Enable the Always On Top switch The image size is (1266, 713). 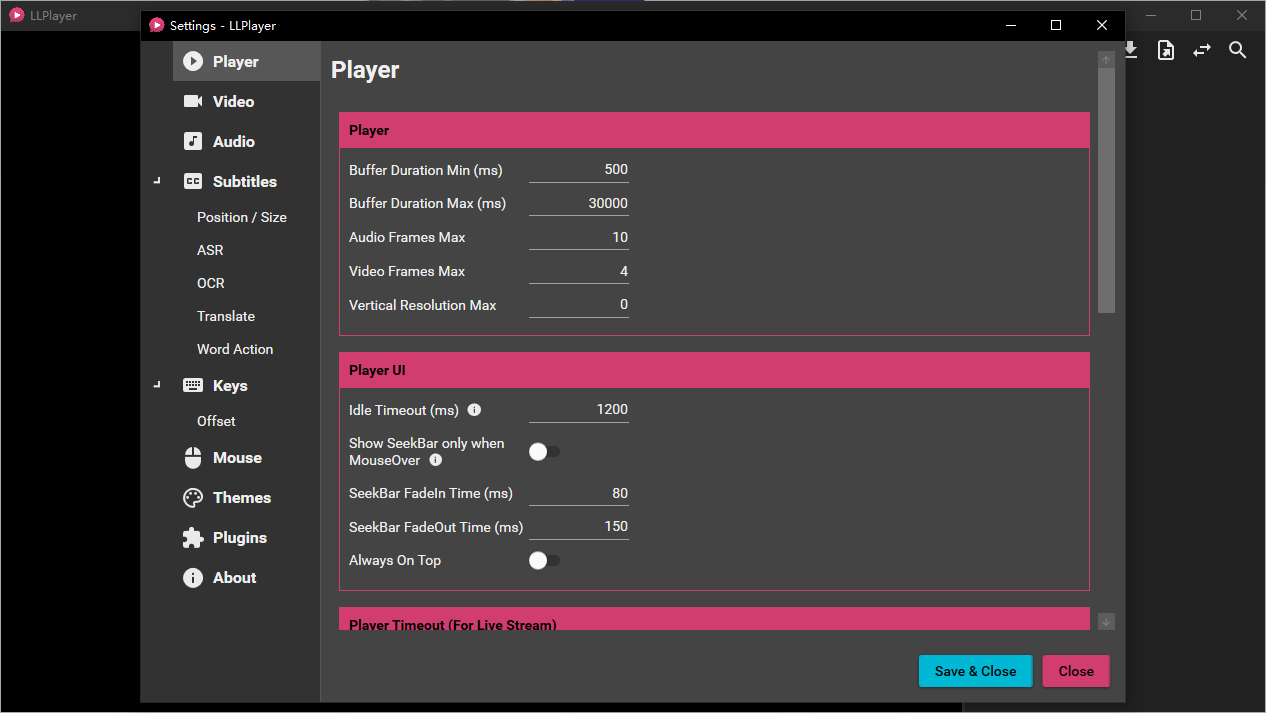click(x=544, y=561)
